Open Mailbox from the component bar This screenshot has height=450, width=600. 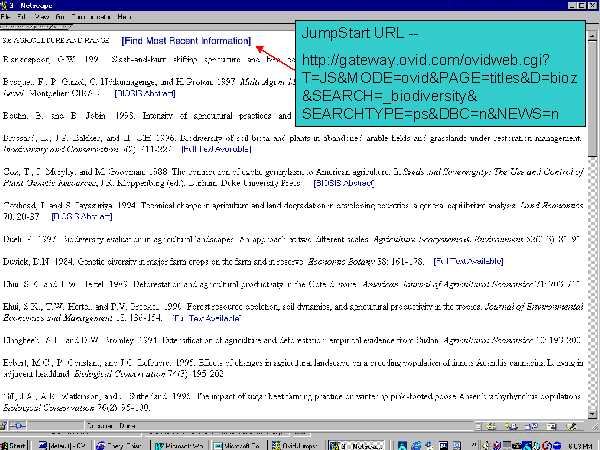pos(510,426)
